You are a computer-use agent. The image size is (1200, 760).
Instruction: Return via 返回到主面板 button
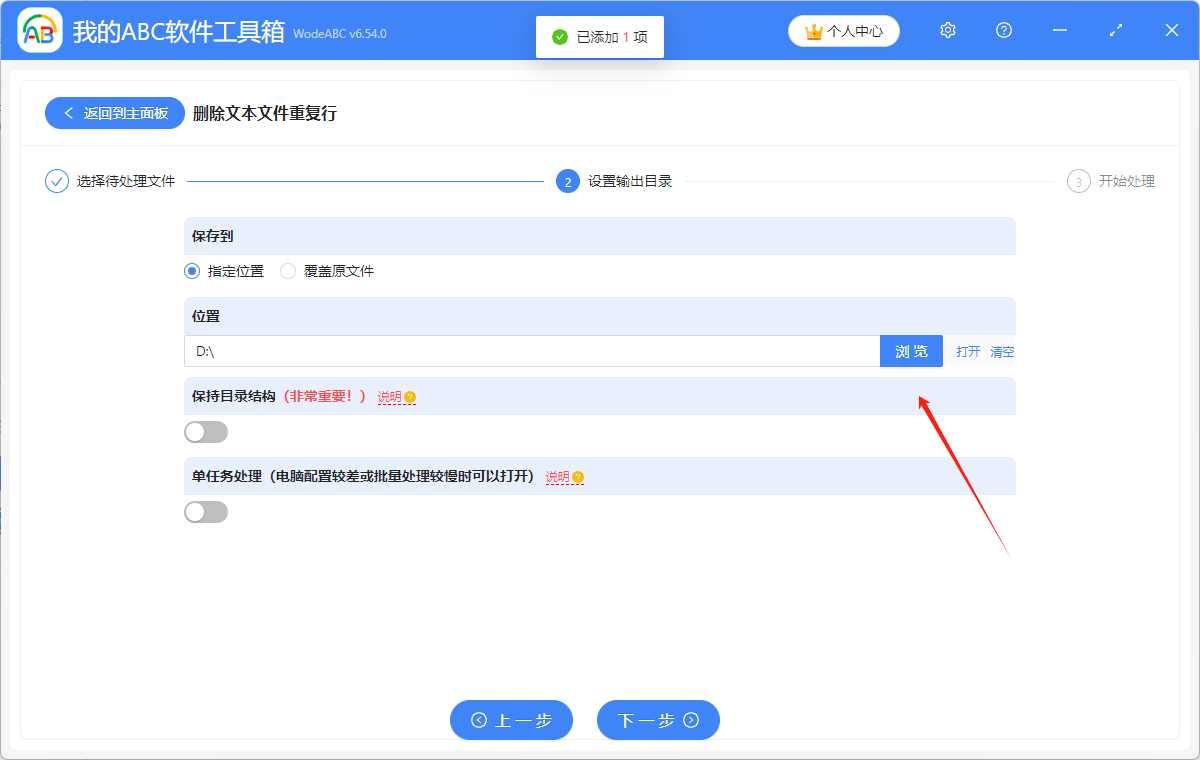tap(114, 113)
